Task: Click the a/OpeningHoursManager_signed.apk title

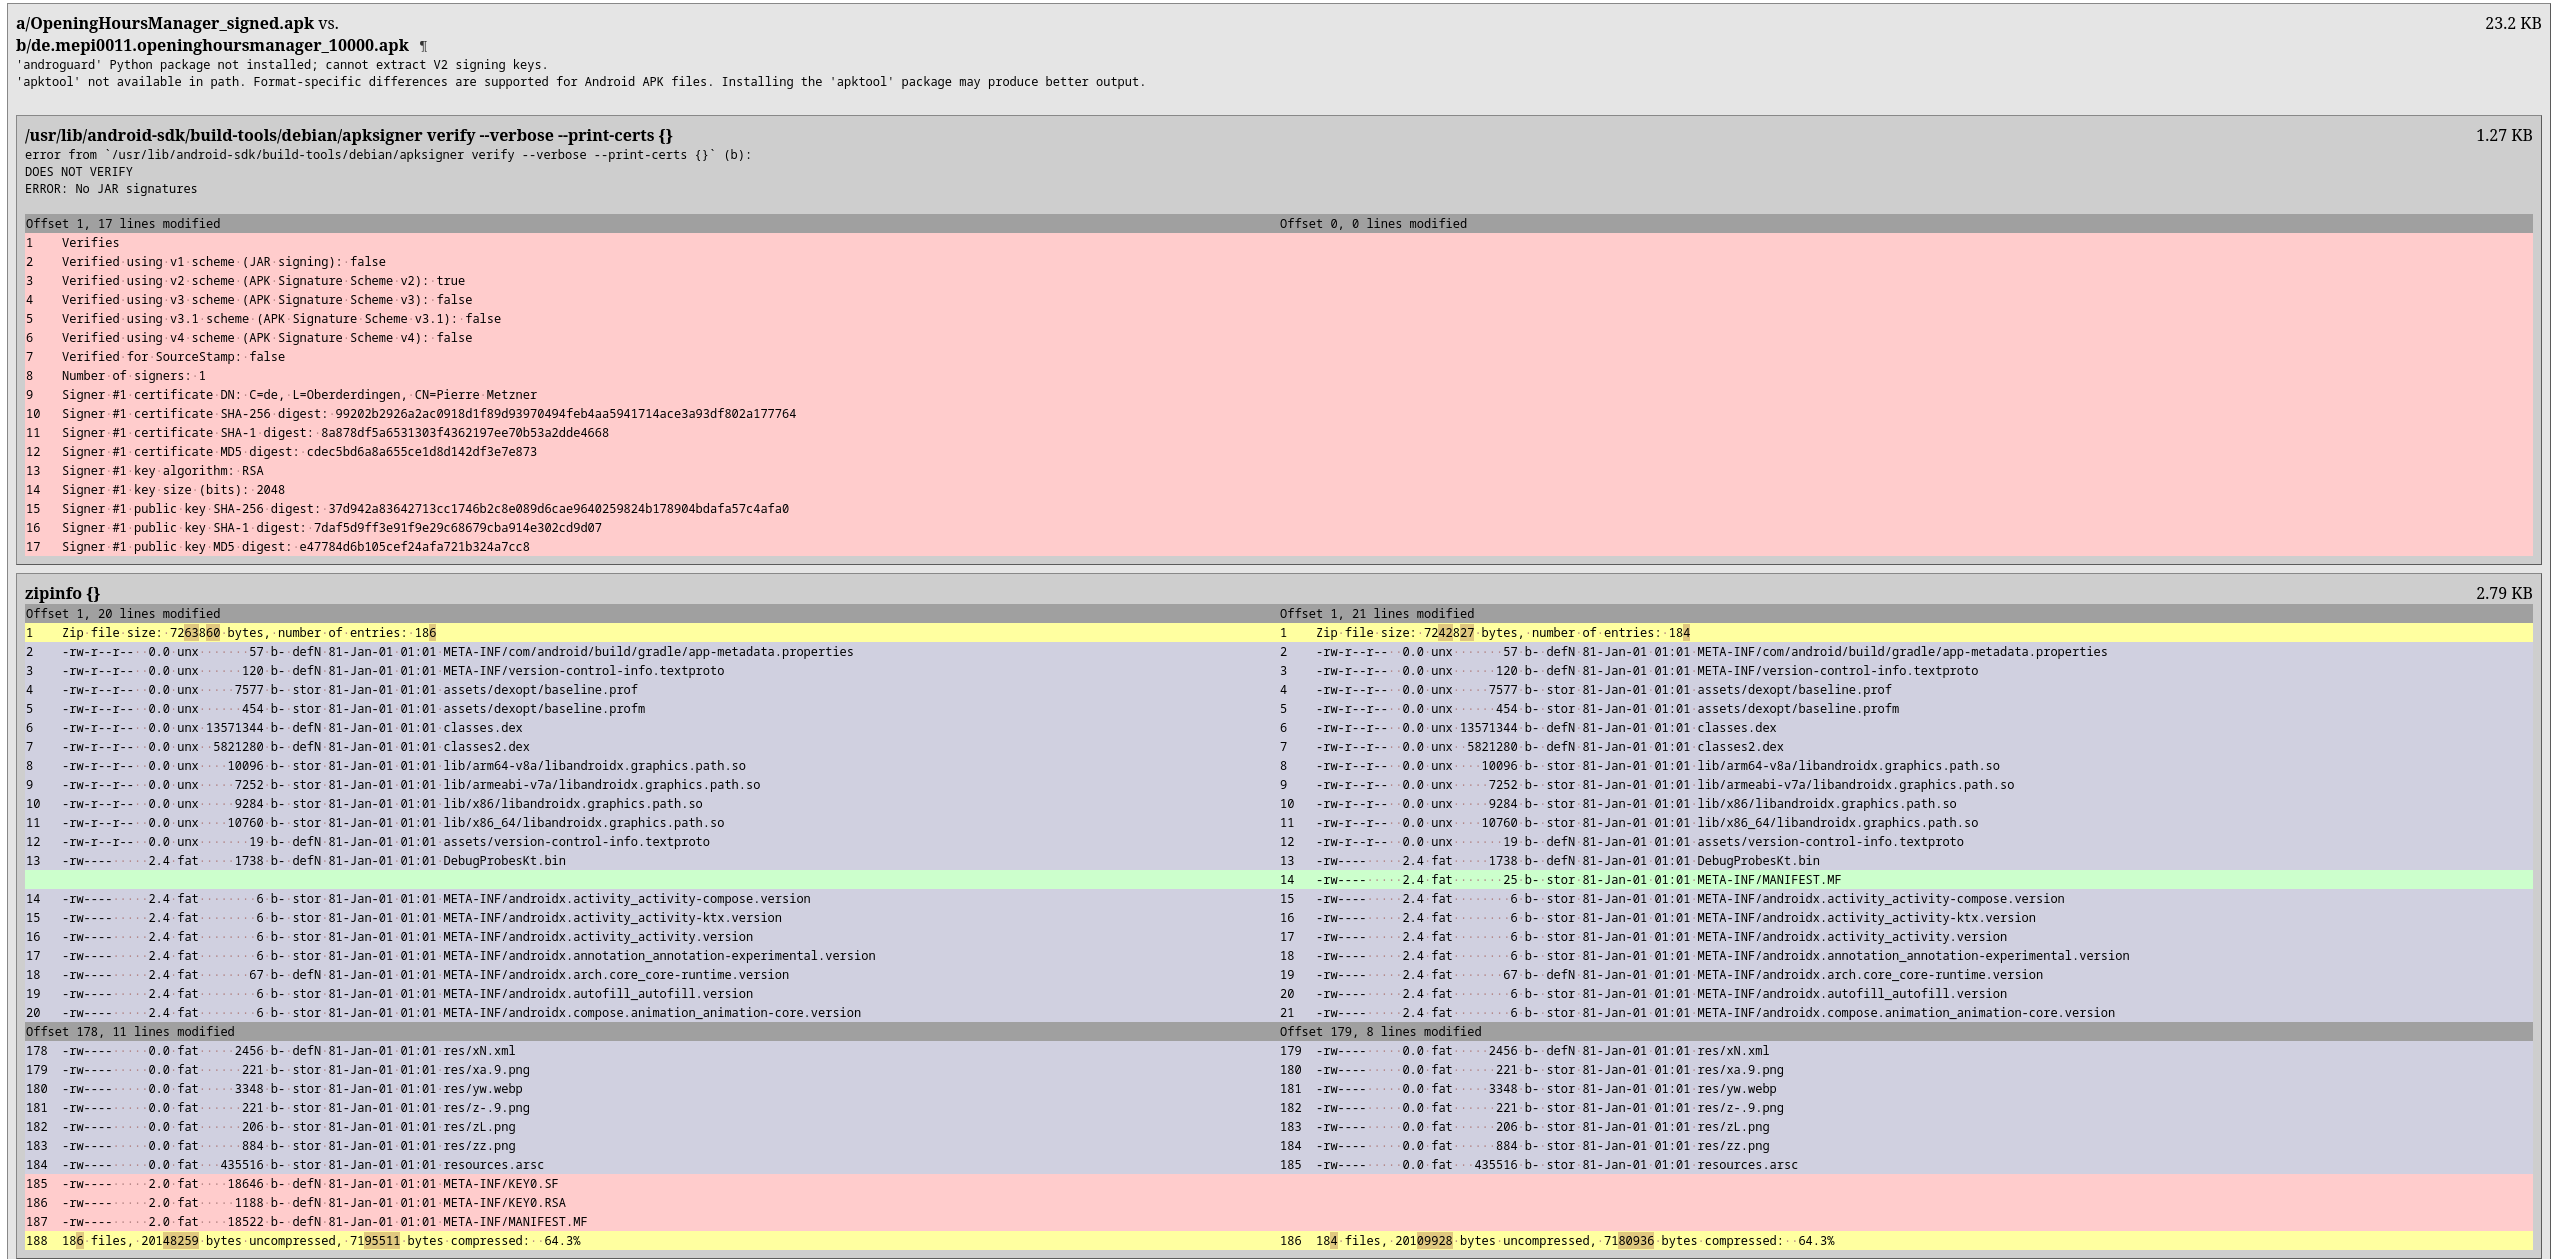Action: pos(164,23)
